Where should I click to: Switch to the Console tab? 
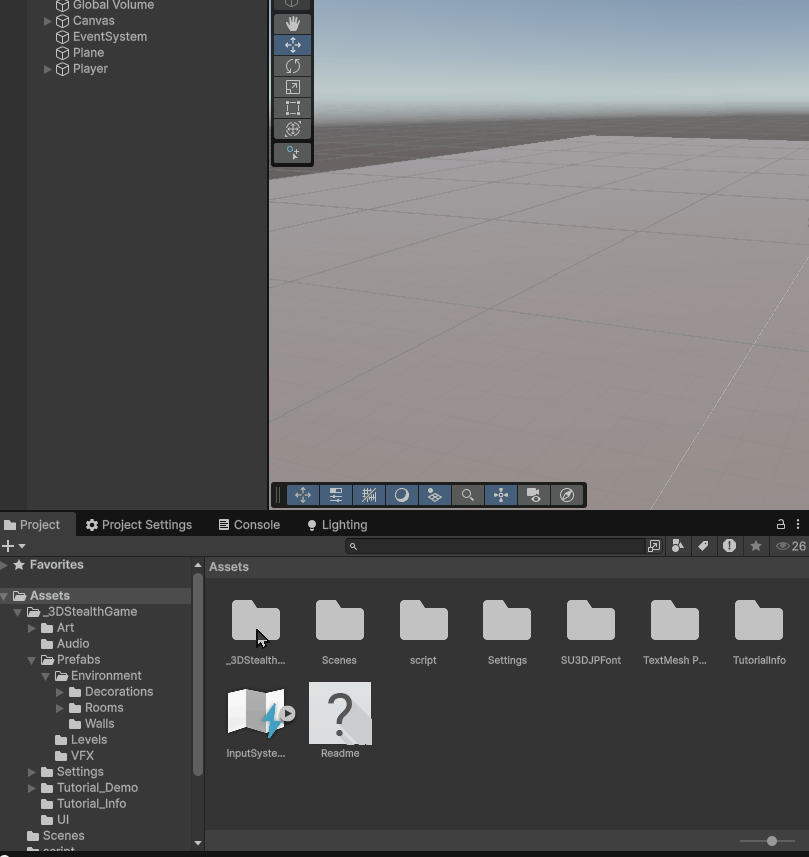point(249,525)
